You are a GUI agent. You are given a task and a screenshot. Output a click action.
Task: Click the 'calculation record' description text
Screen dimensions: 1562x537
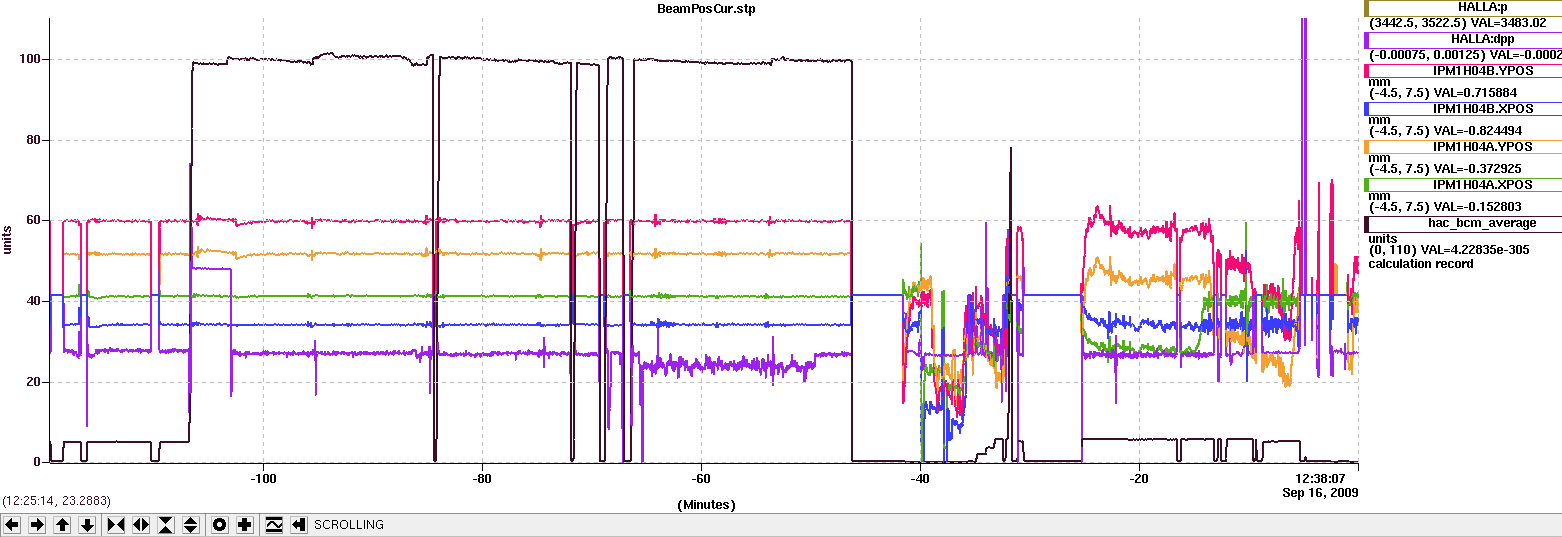coord(1421,263)
